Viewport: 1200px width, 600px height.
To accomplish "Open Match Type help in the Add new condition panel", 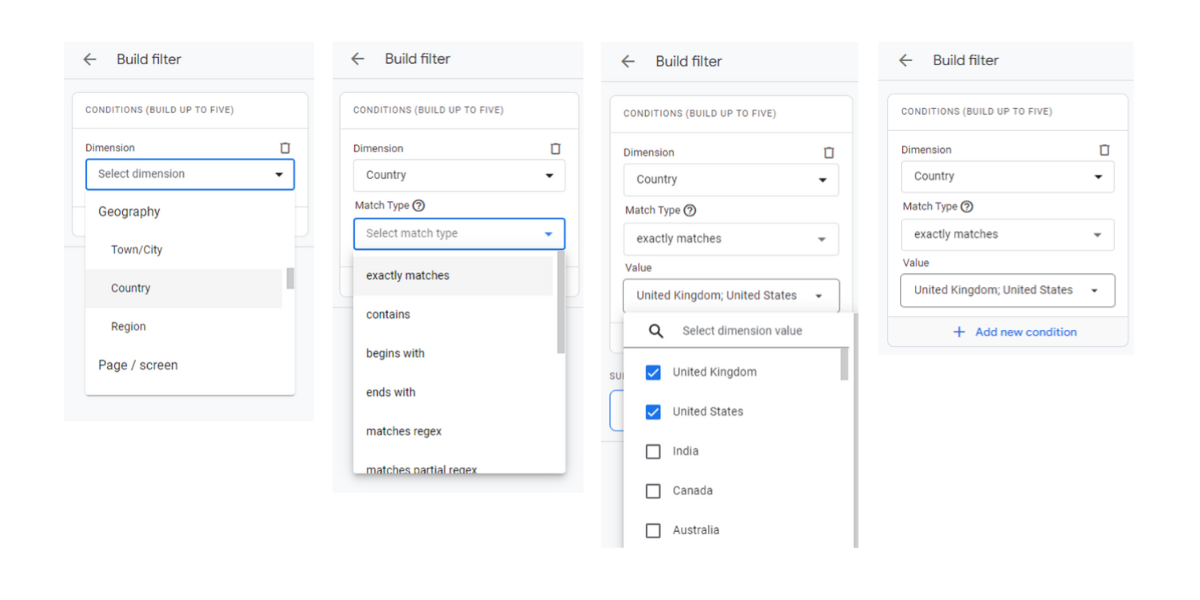I will [x=967, y=206].
